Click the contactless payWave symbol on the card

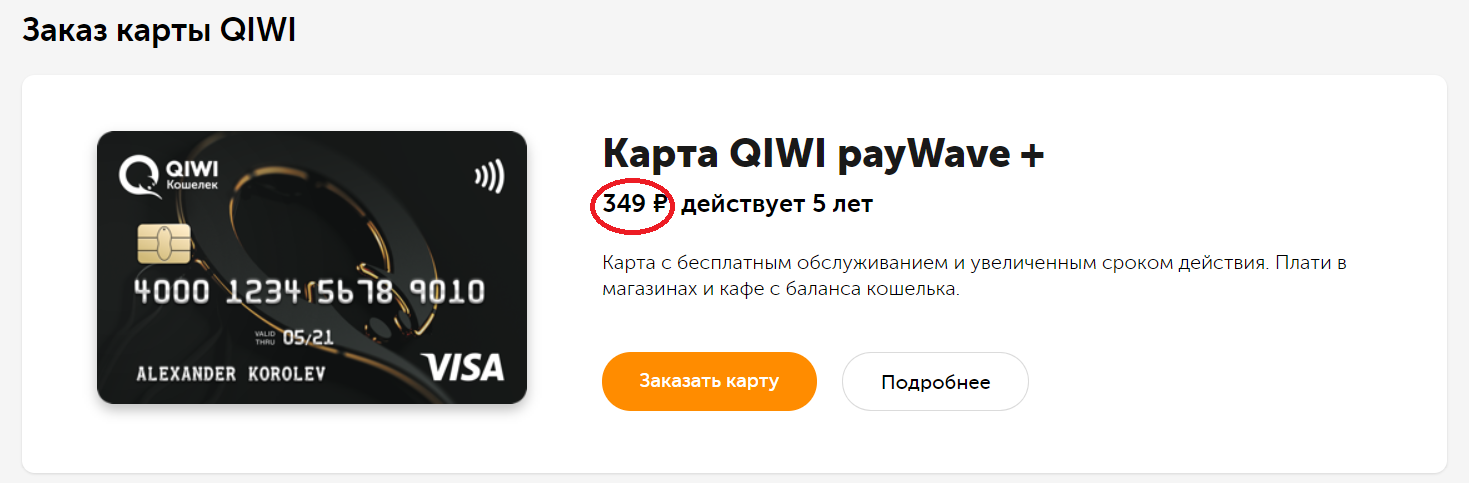[x=489, y=177]
